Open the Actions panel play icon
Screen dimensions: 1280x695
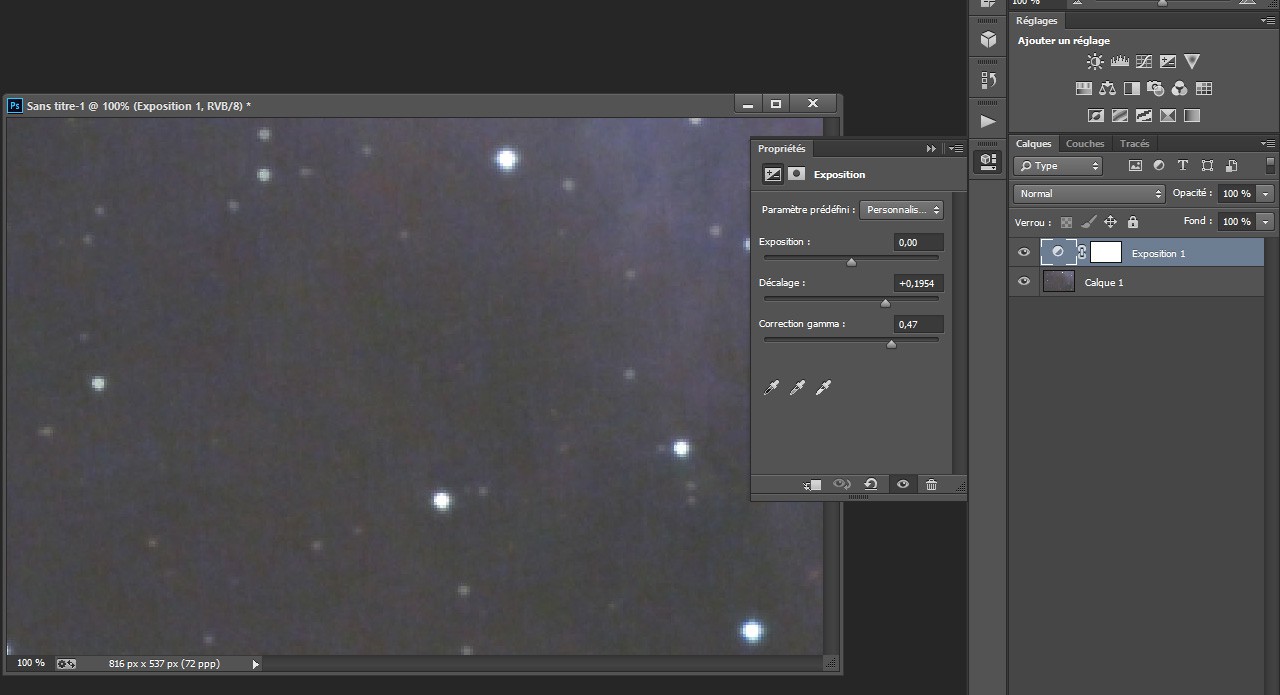coord(988,121)
